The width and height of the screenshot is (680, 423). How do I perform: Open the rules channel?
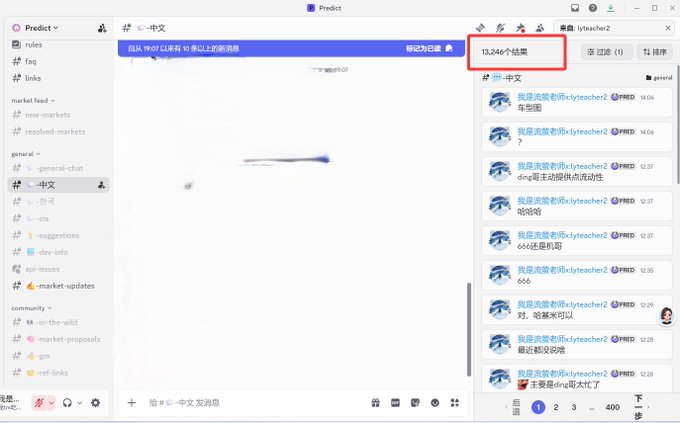[59, 44]
